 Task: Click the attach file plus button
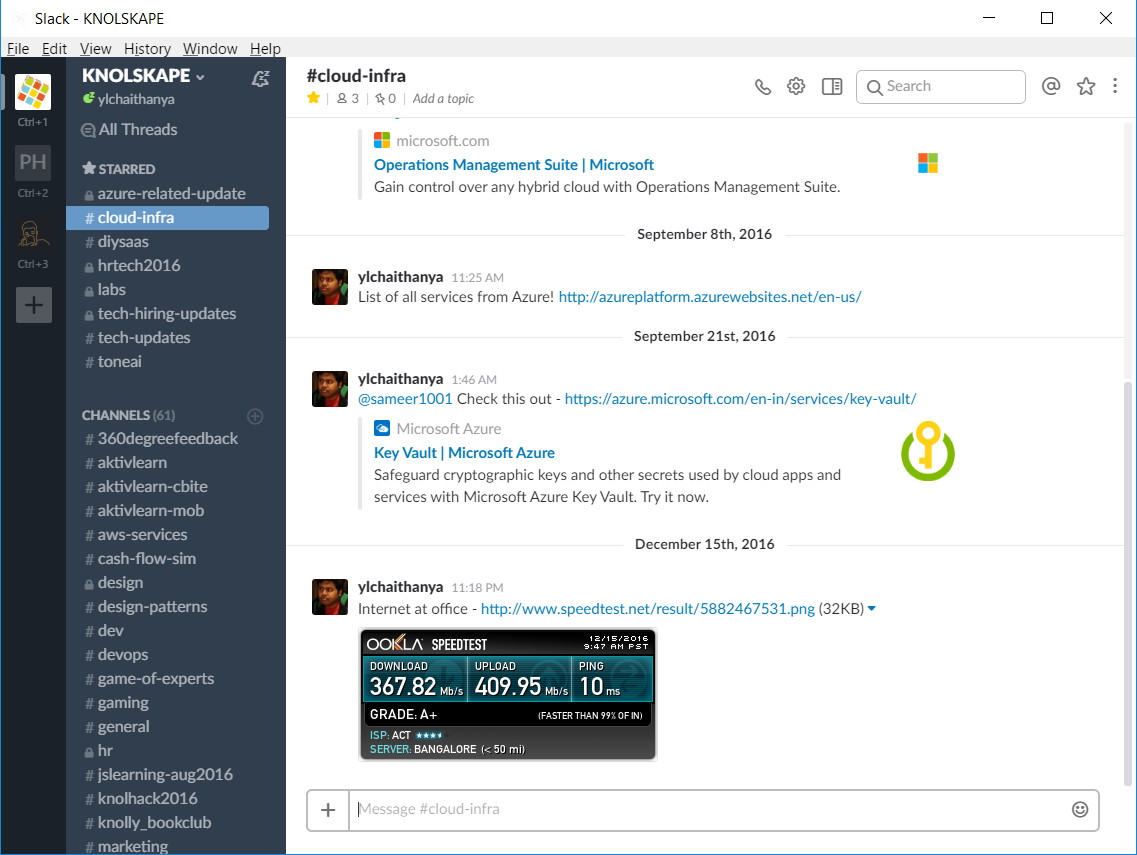coord(328,810)
